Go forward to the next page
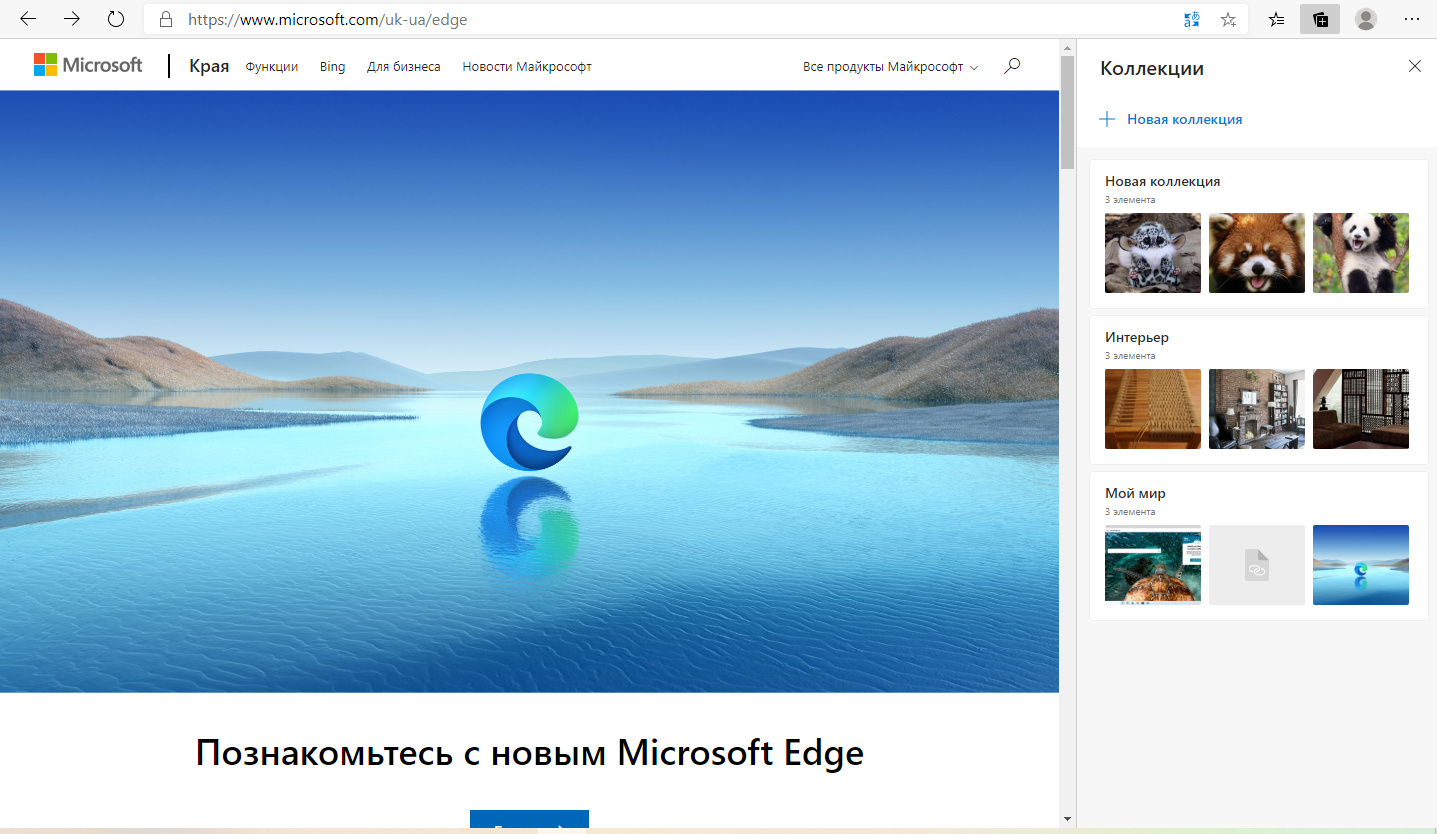Viewport: 1437px width, 834px height. point(72,19)
